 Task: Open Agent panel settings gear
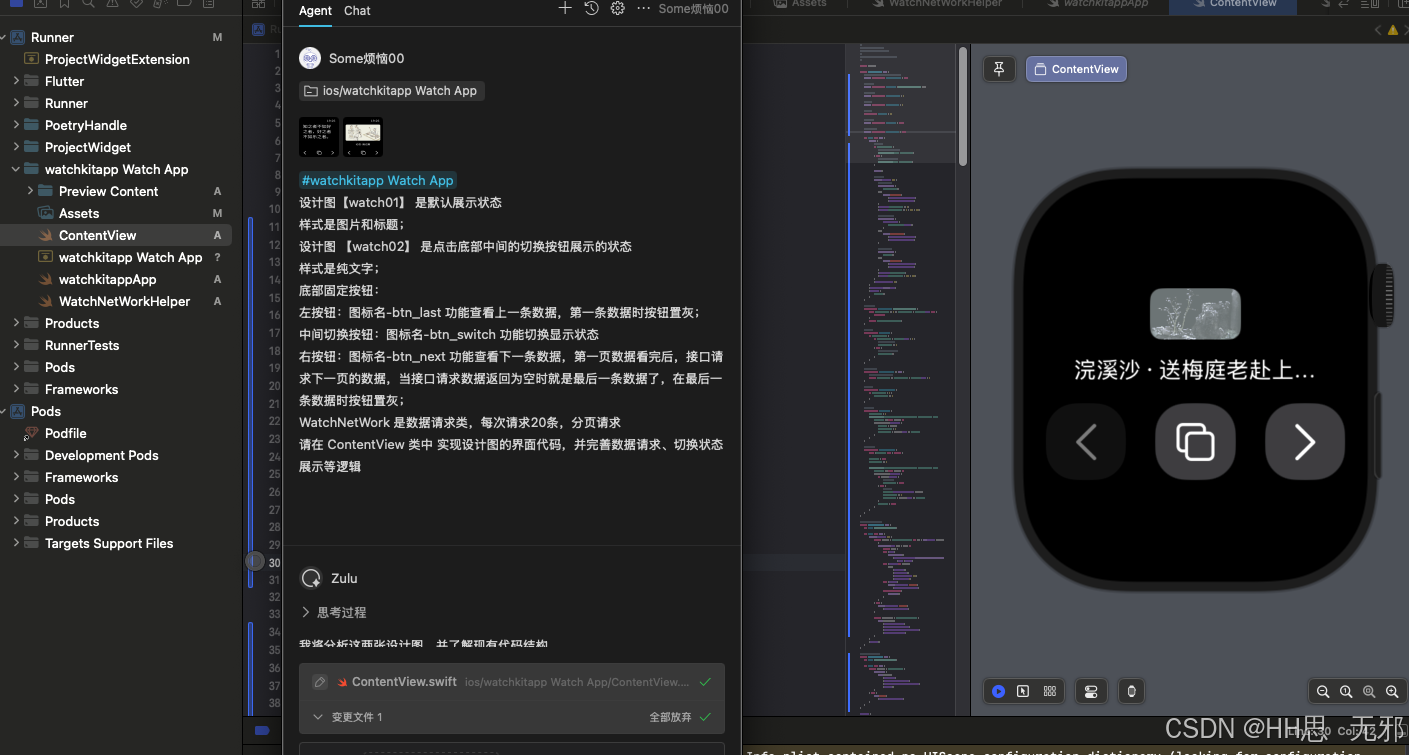[618, 8]
